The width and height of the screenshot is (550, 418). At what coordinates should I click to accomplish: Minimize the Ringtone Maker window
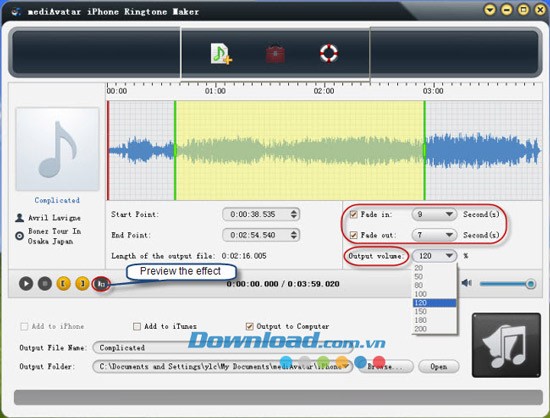click(x=507, y=9)
